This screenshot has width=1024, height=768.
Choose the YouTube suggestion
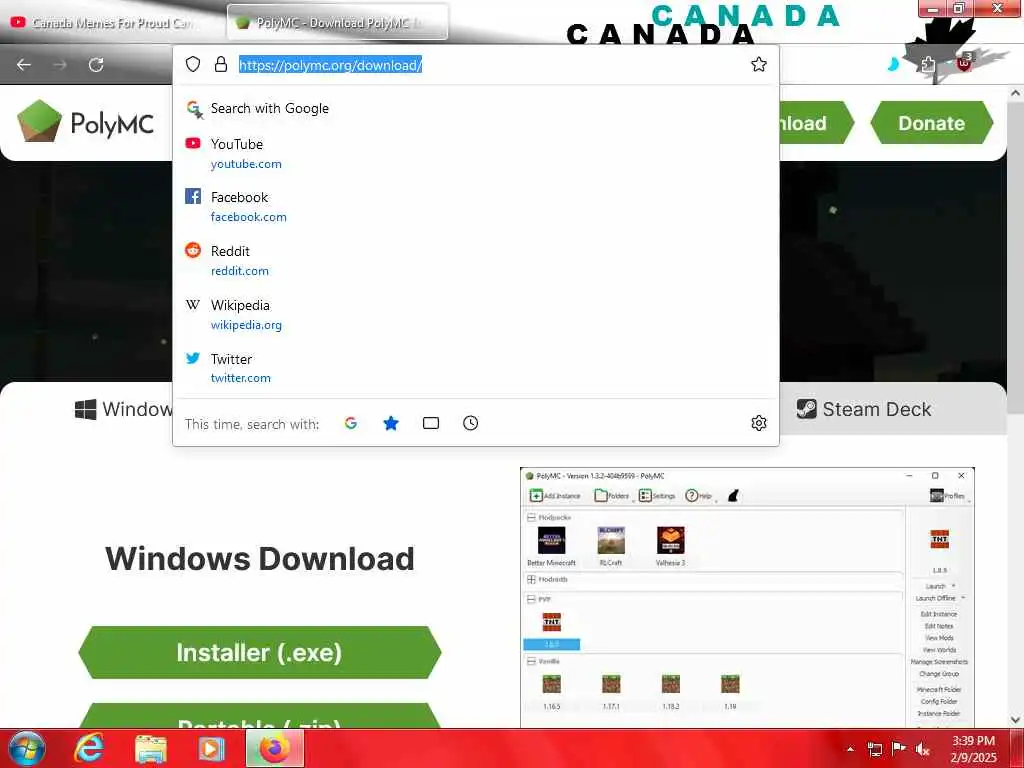coord(475,153)
